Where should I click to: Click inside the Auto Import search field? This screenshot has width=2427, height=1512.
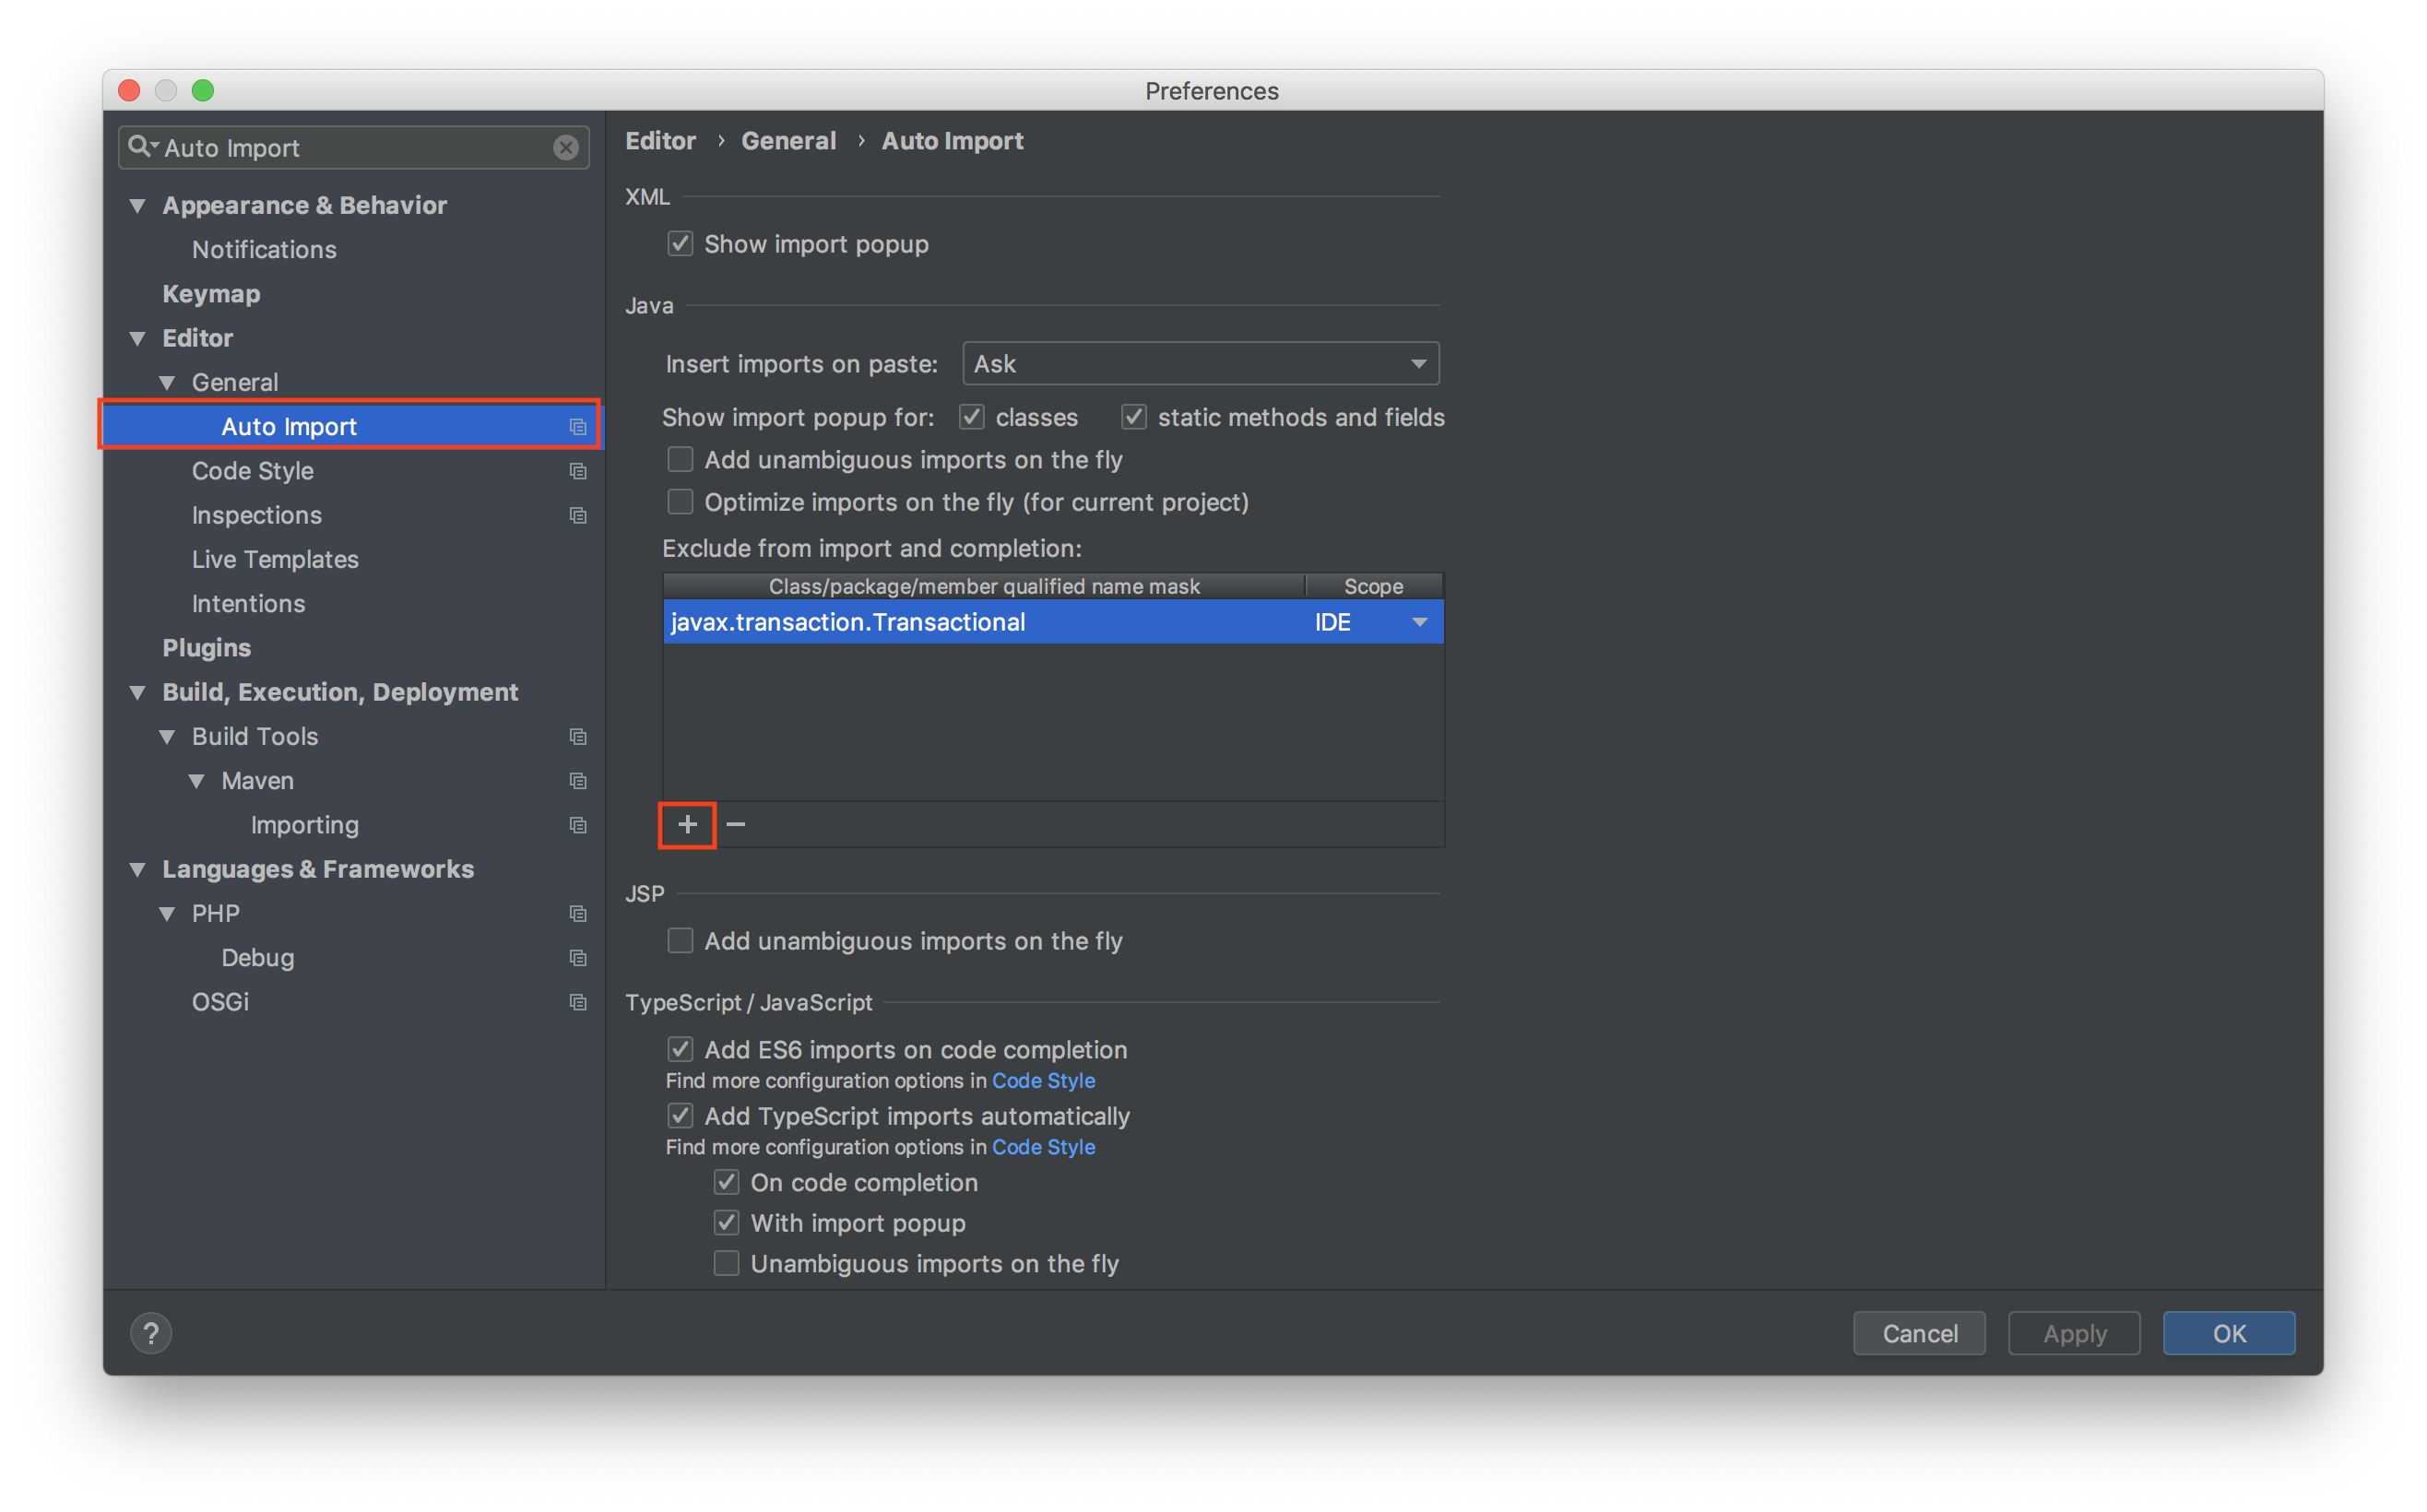pos(355,148)
